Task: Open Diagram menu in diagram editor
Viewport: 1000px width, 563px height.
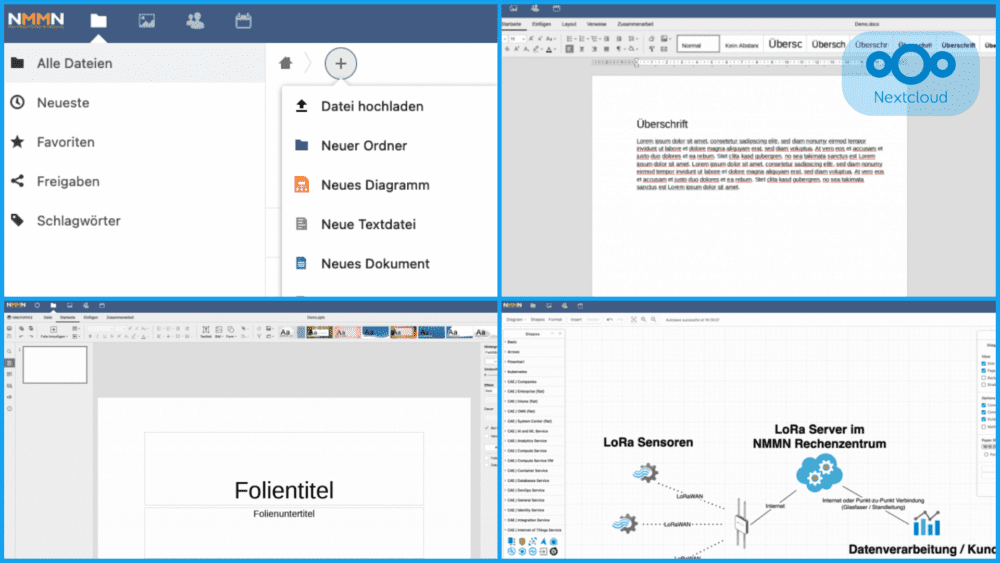Action: (515, 319)
